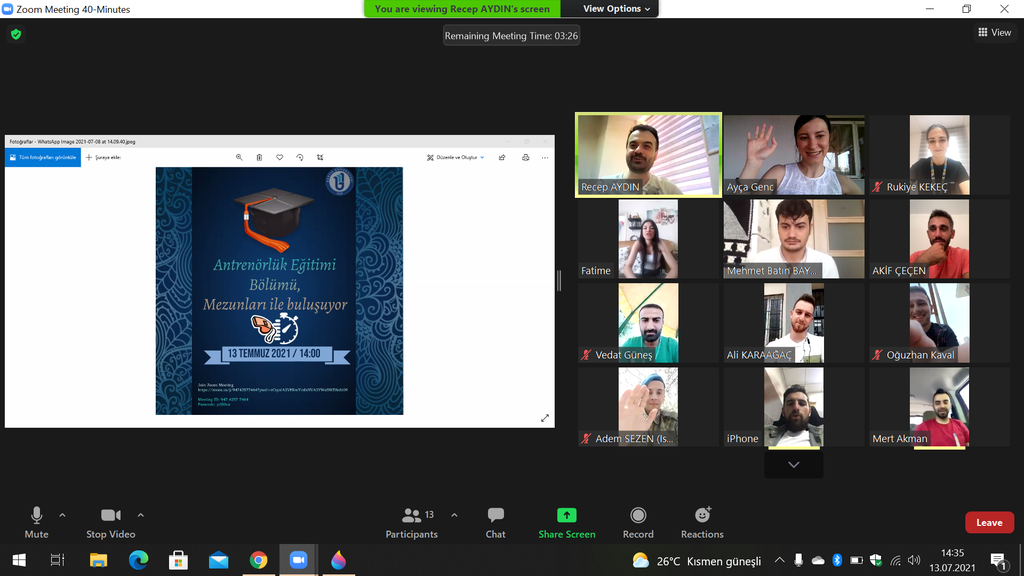Click the delete trash icon in photo viewer

point(259,157)
